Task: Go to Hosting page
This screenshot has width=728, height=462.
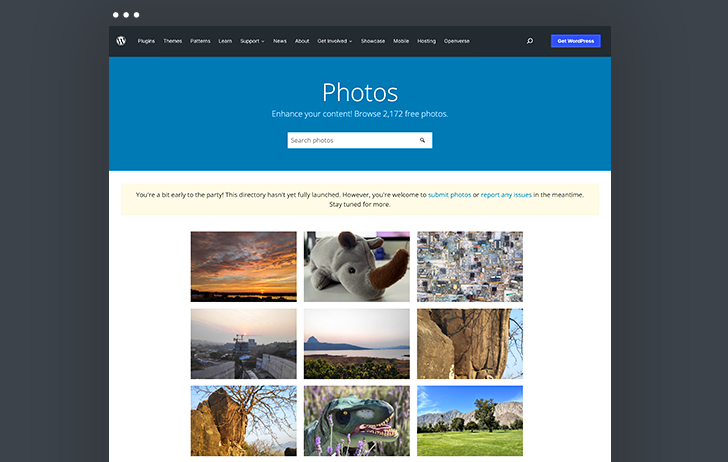Action: point(426,41)
